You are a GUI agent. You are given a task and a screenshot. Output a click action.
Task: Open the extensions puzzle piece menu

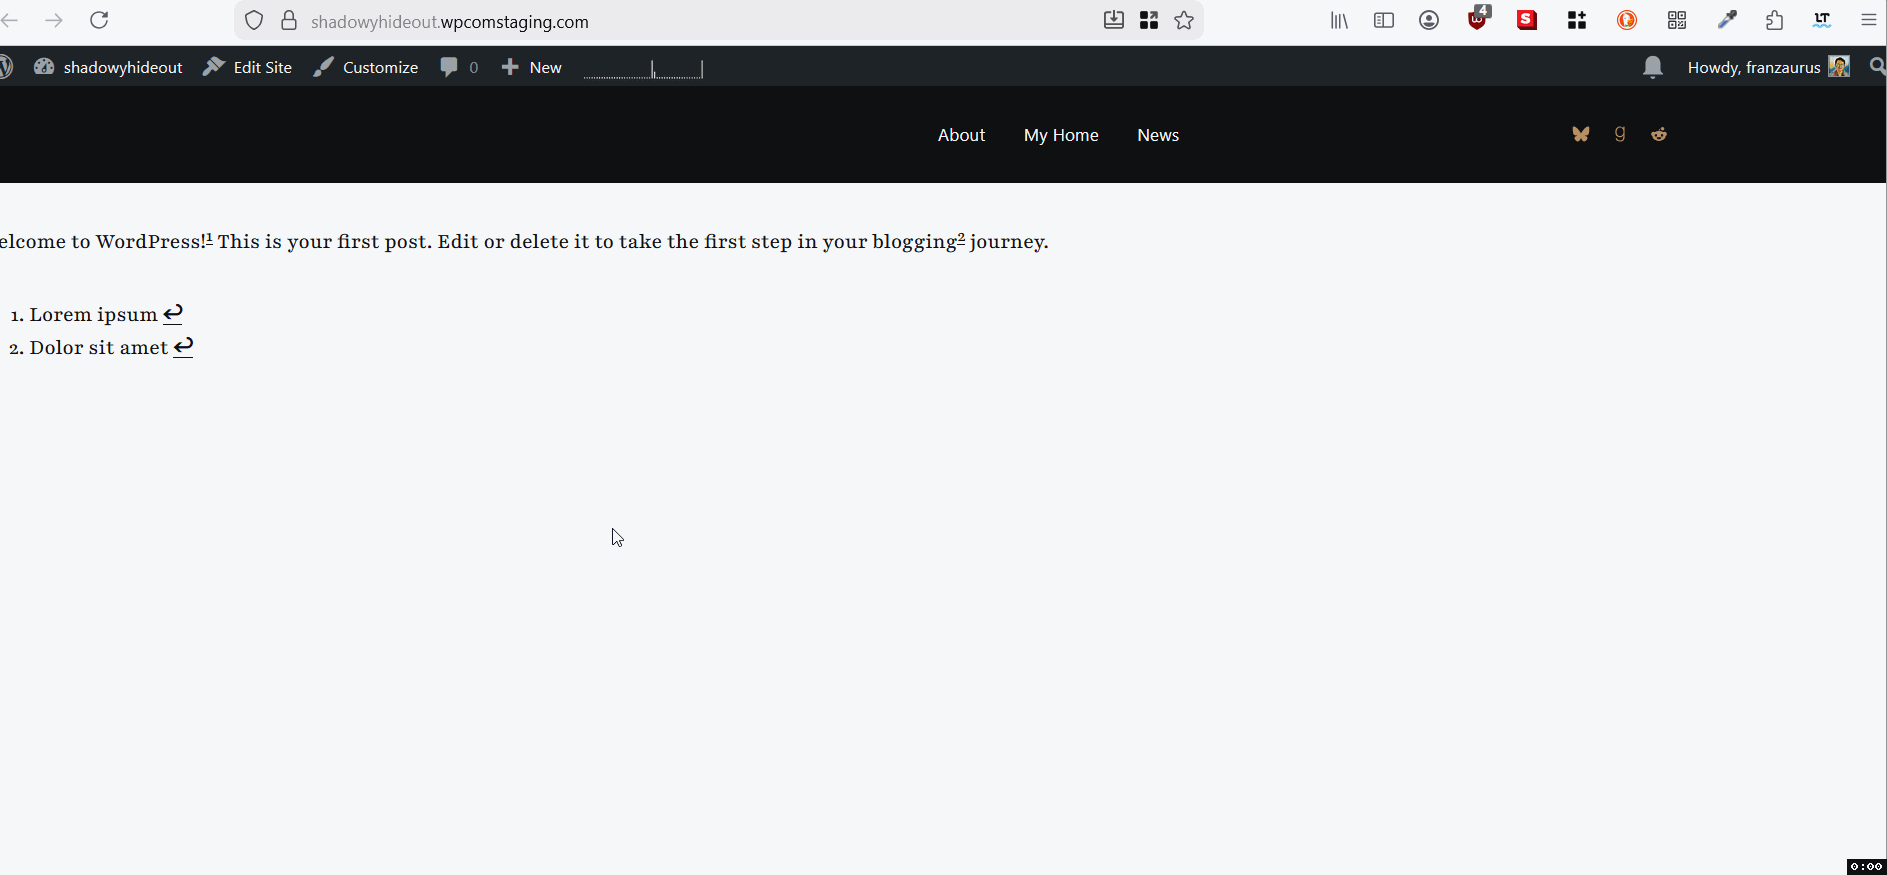(x=1775, y=20)
